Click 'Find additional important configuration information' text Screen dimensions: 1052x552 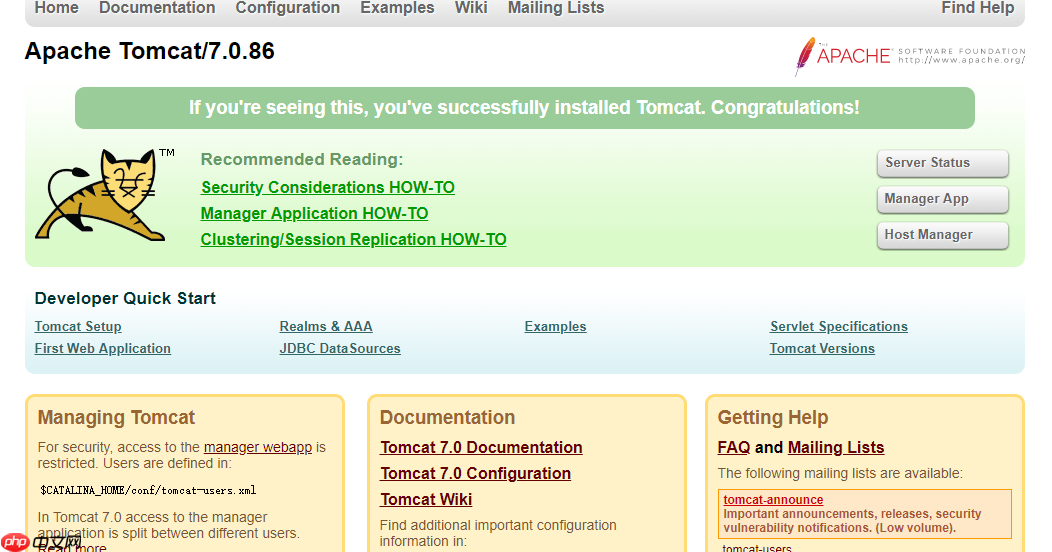point(498,533)
